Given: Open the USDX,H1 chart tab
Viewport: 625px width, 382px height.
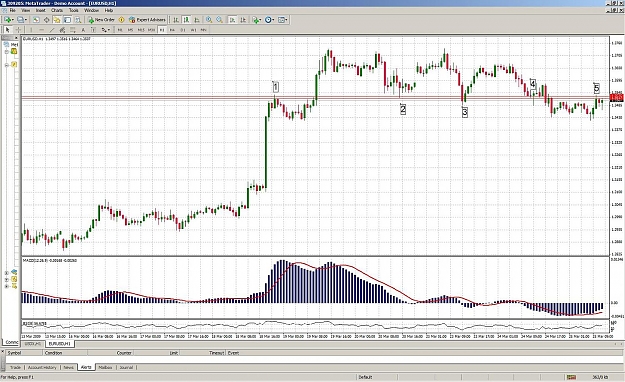Looking at the screenshot, I should pos(33,344).
